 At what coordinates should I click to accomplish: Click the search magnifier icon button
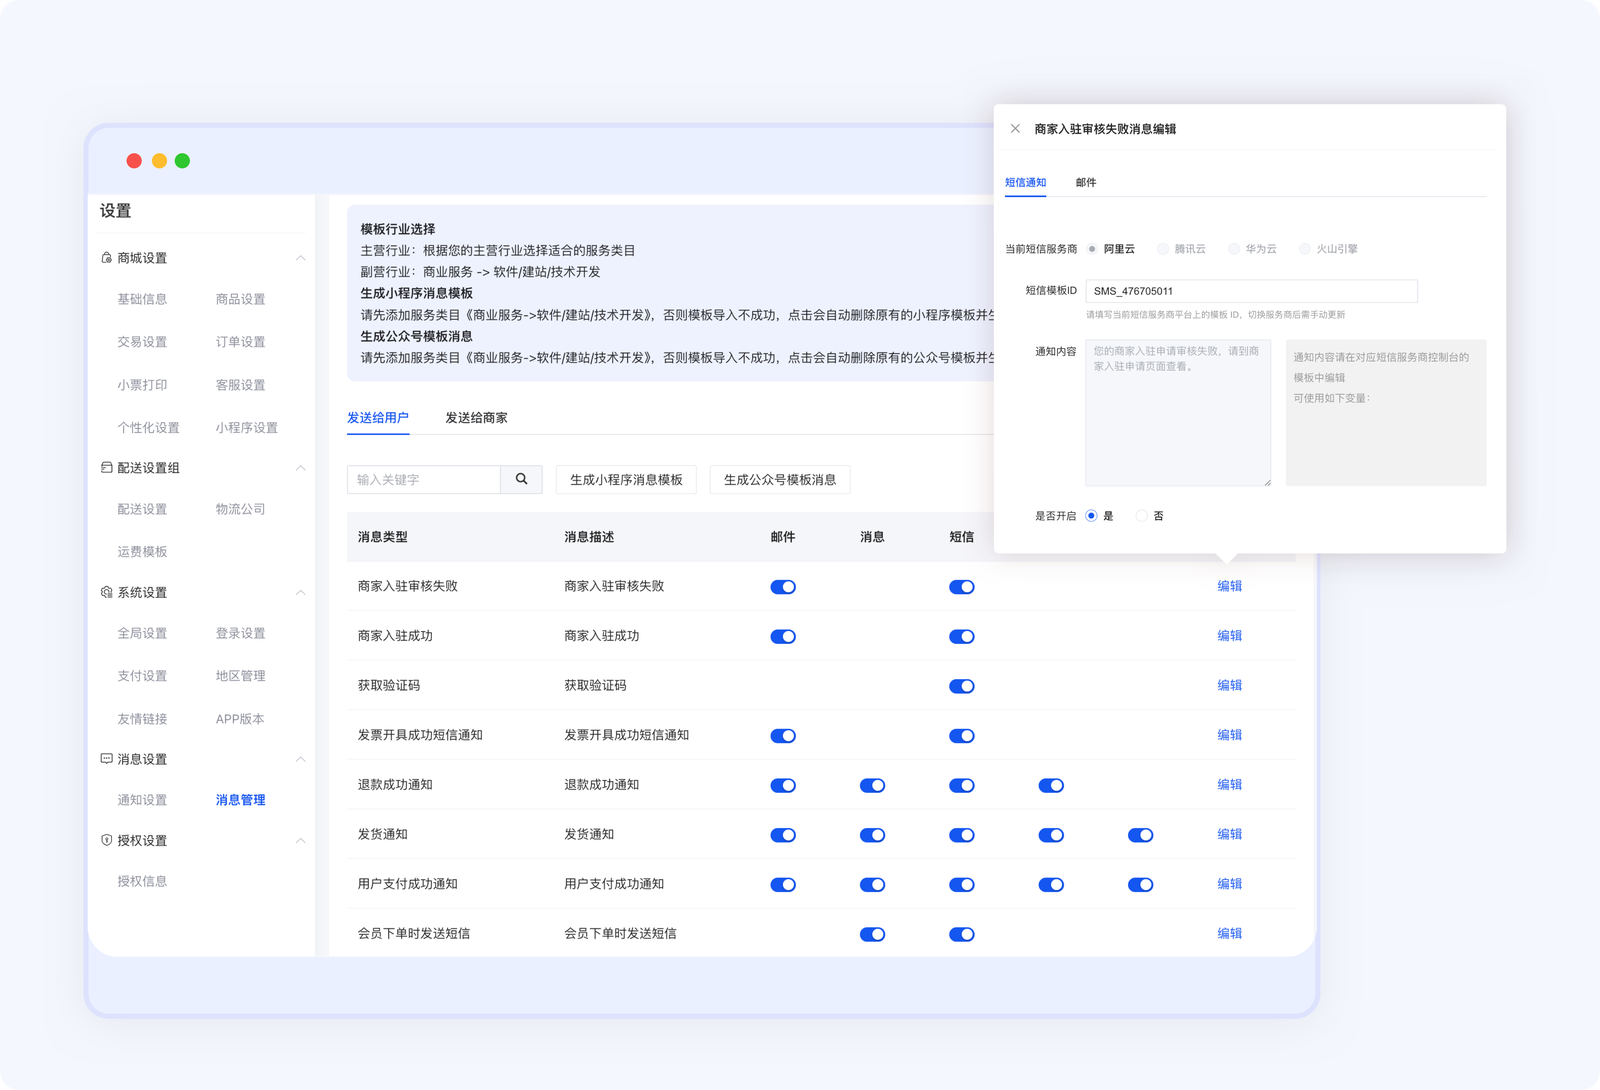521,479
